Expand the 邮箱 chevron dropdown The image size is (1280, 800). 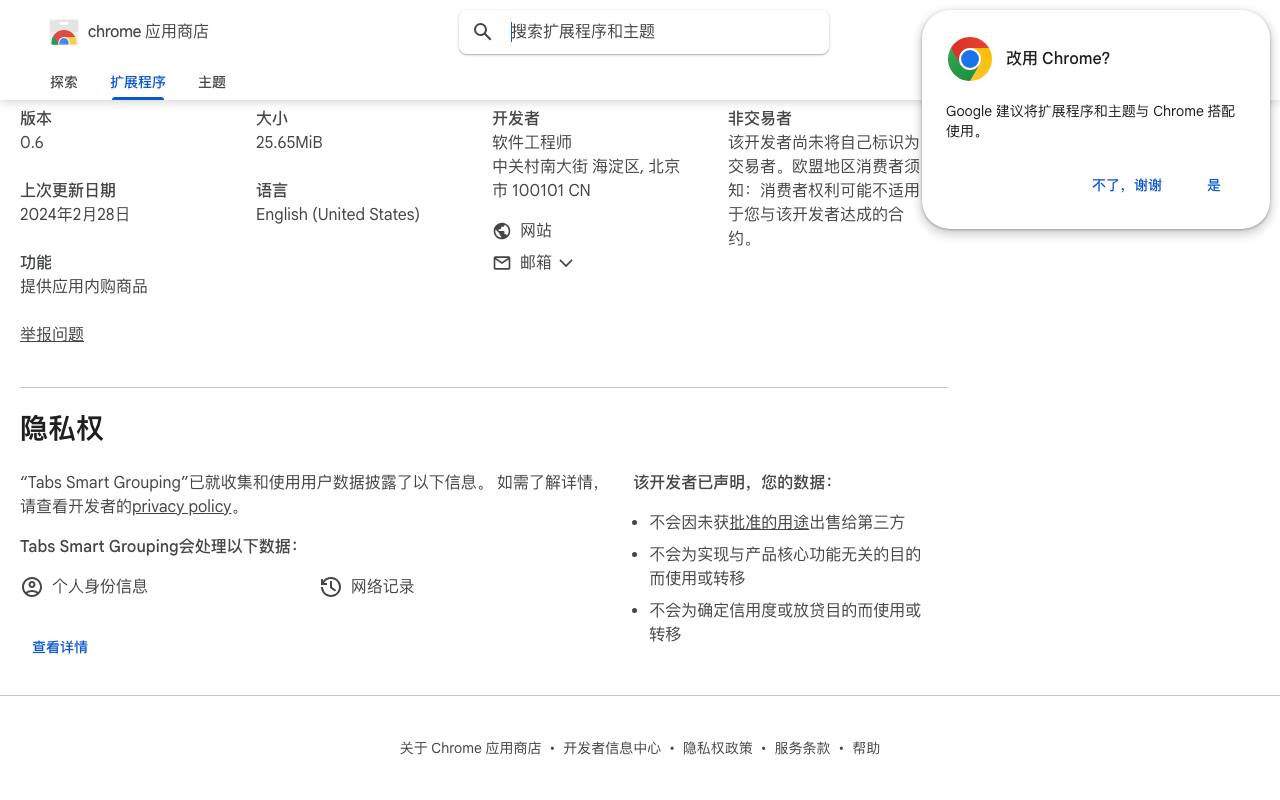[x=566, y=263]
